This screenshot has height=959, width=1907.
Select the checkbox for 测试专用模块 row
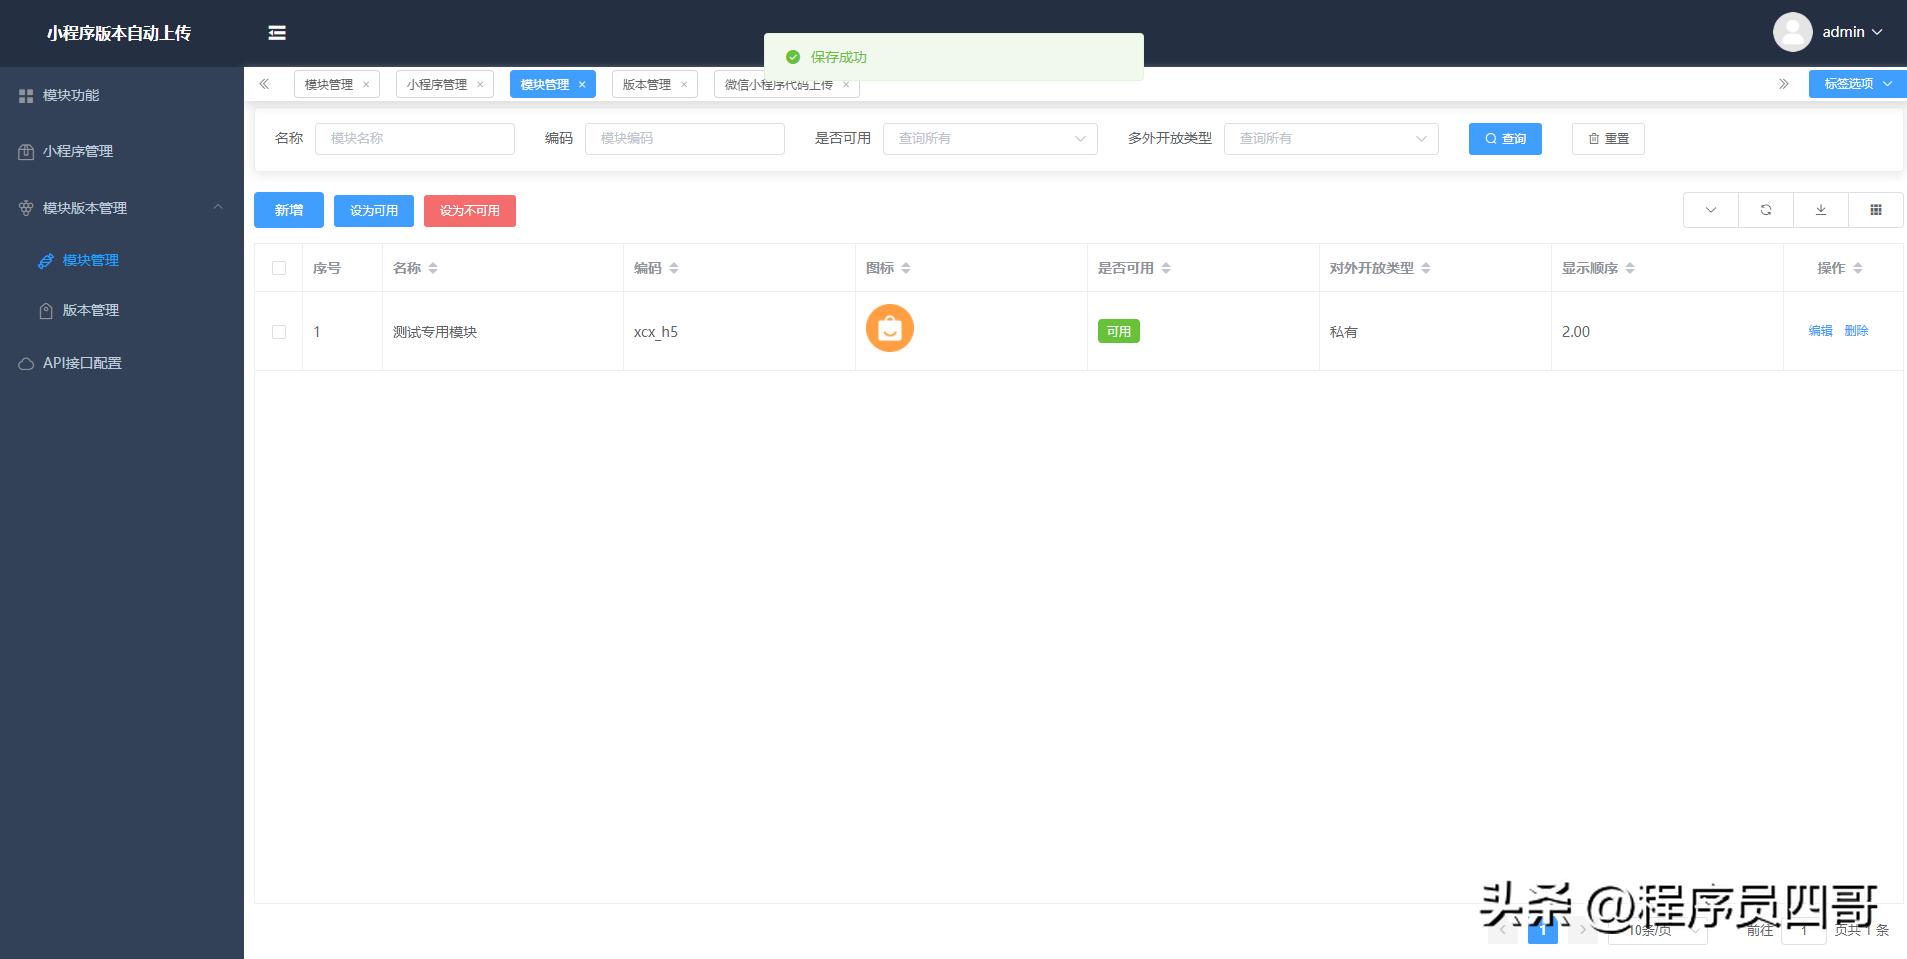tap(279, 331)
